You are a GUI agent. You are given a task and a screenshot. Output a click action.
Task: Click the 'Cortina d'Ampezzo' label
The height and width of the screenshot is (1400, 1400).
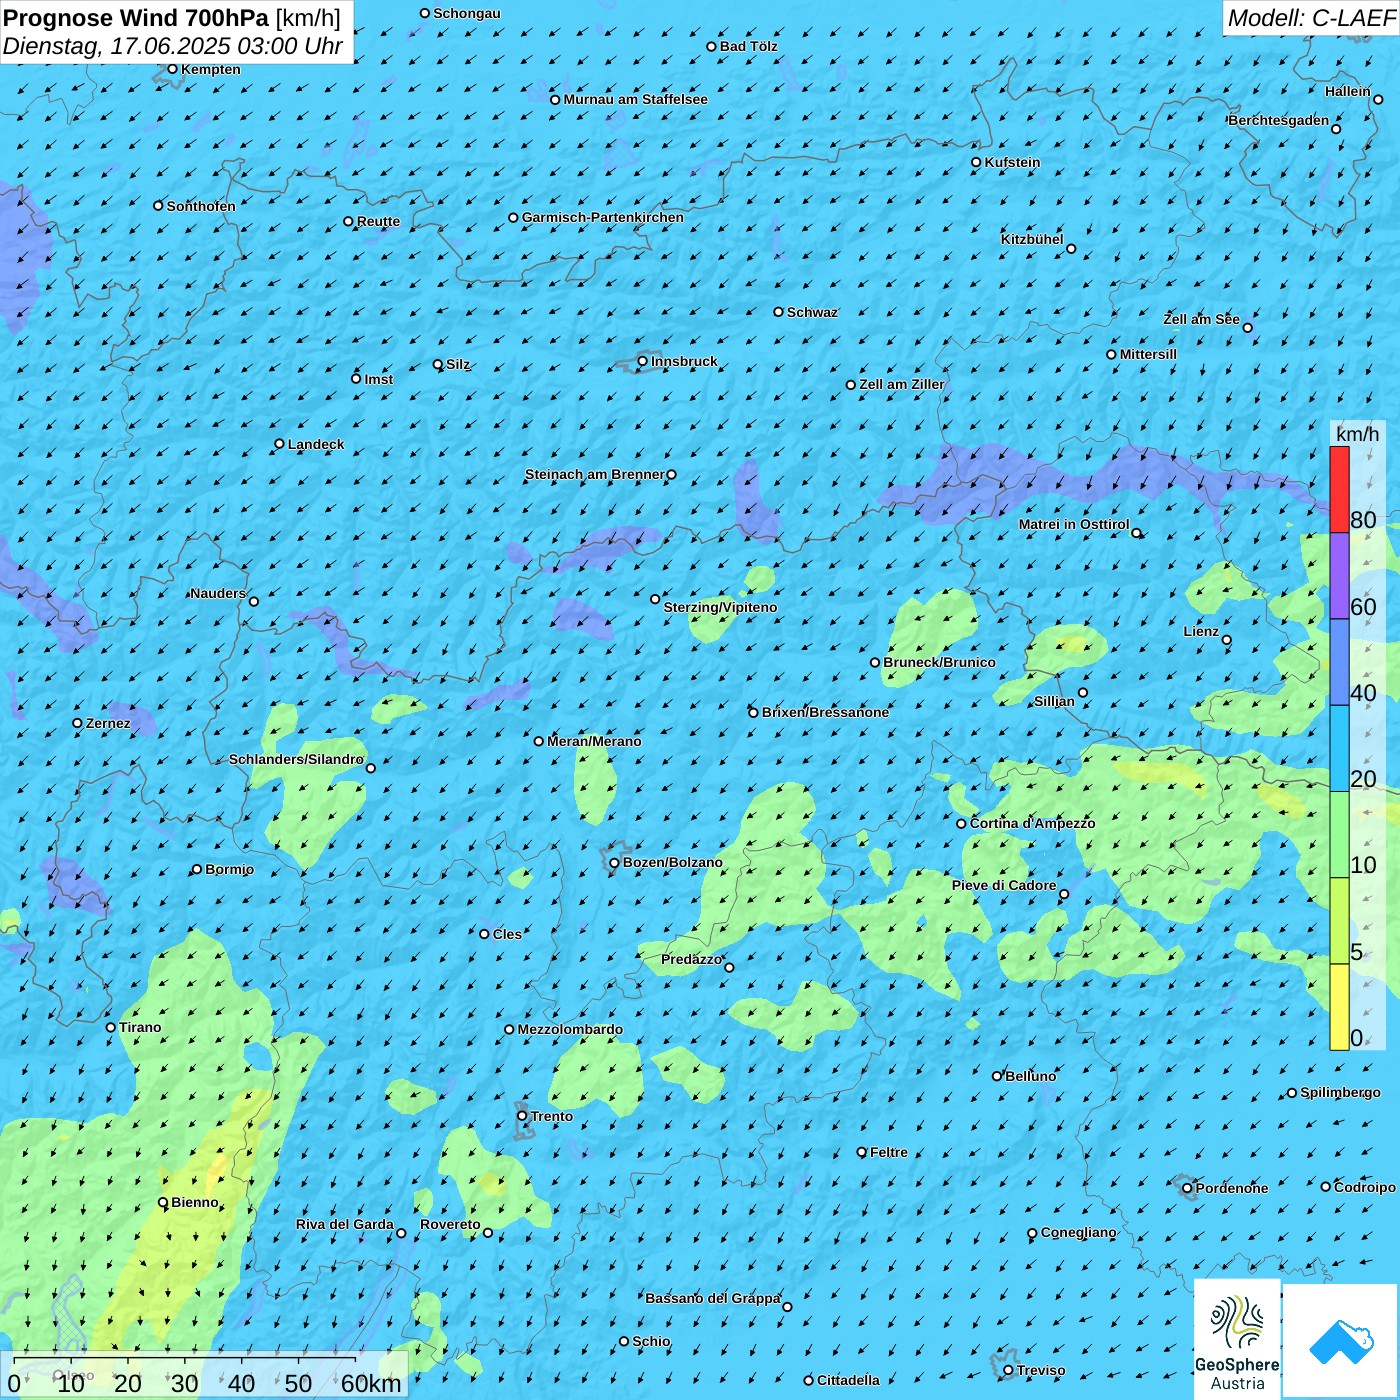tap(1033, 823)
